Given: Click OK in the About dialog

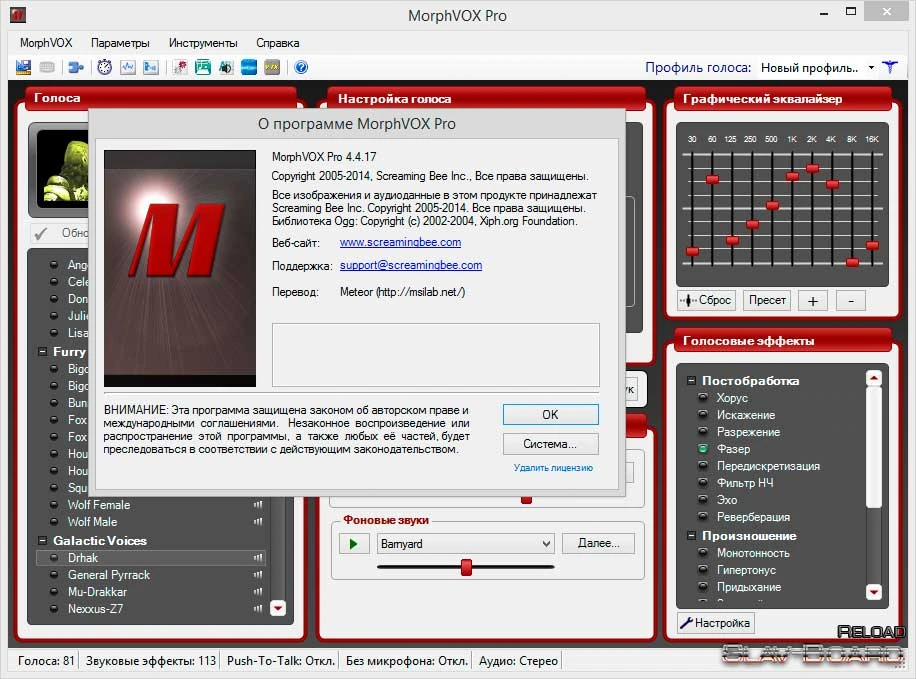Looking at the screenshot, I should tap(550, 414).
